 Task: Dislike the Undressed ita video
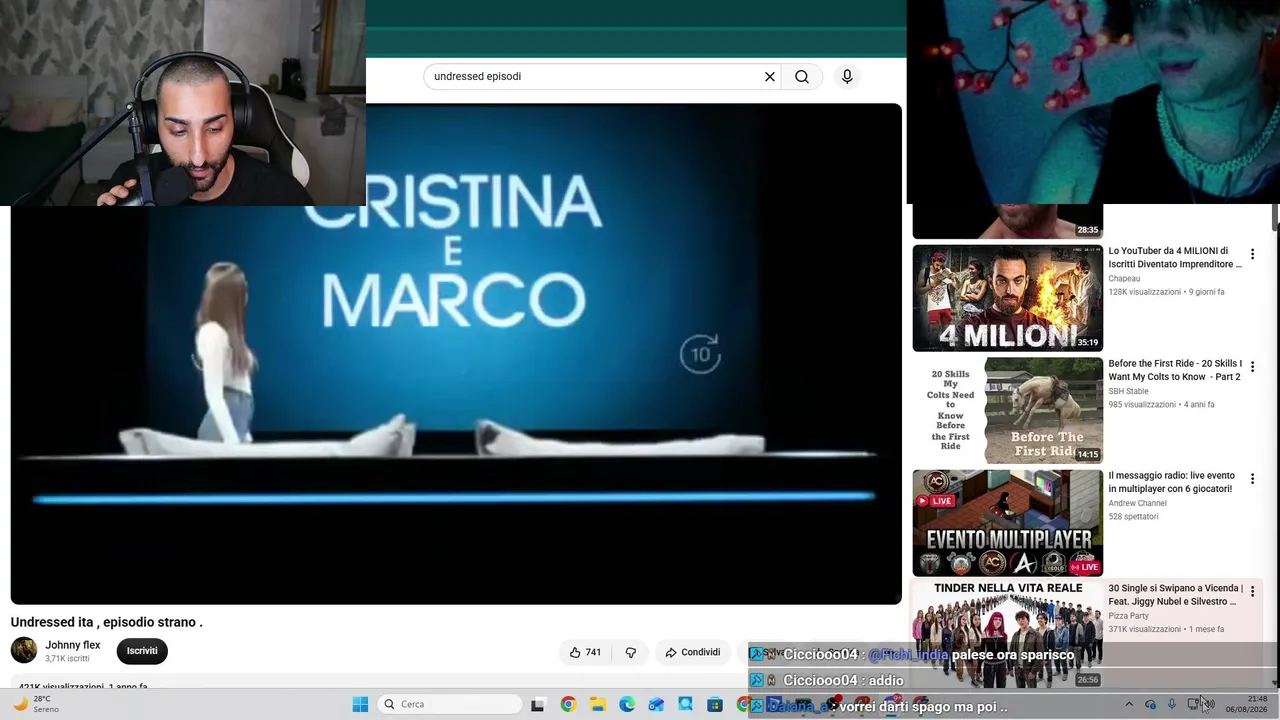pyautogui.click(x=631, y=652)
